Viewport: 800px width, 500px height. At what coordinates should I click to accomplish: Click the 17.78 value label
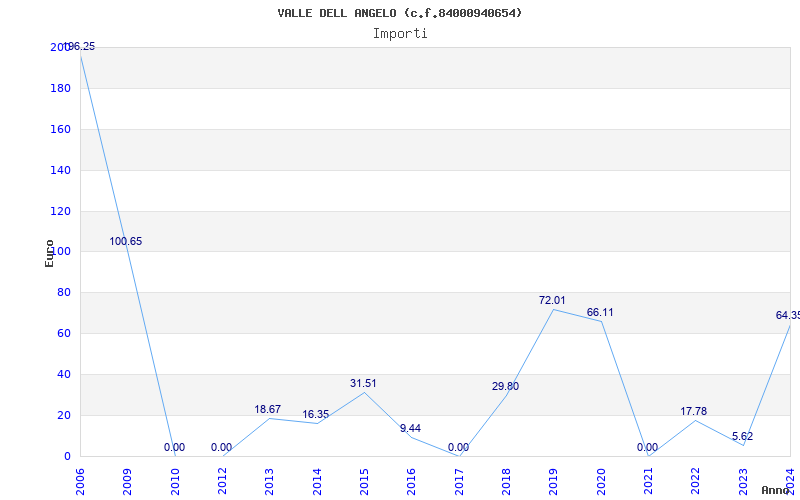coord(693,411)
